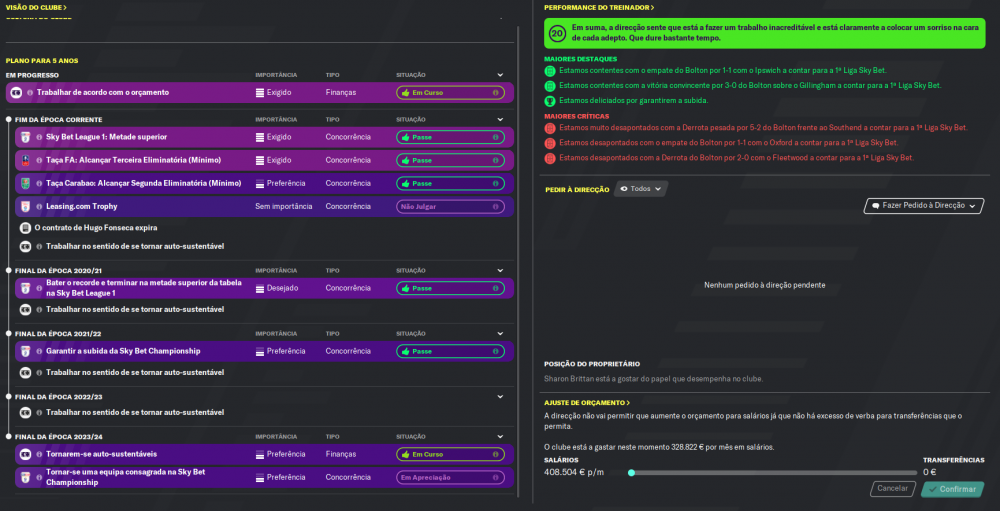Click FA Cup badge in 'Taça FA' row
Viewport: 1000px width, 511px height.
pyautogui.click(x=26, y=160)
